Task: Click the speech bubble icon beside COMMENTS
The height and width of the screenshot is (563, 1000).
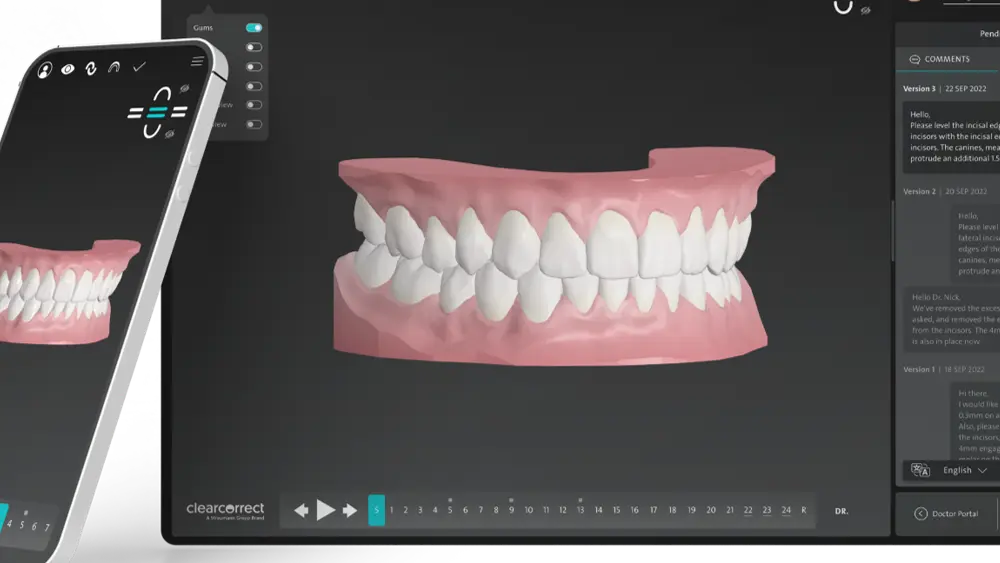Action: pos(915,59)
